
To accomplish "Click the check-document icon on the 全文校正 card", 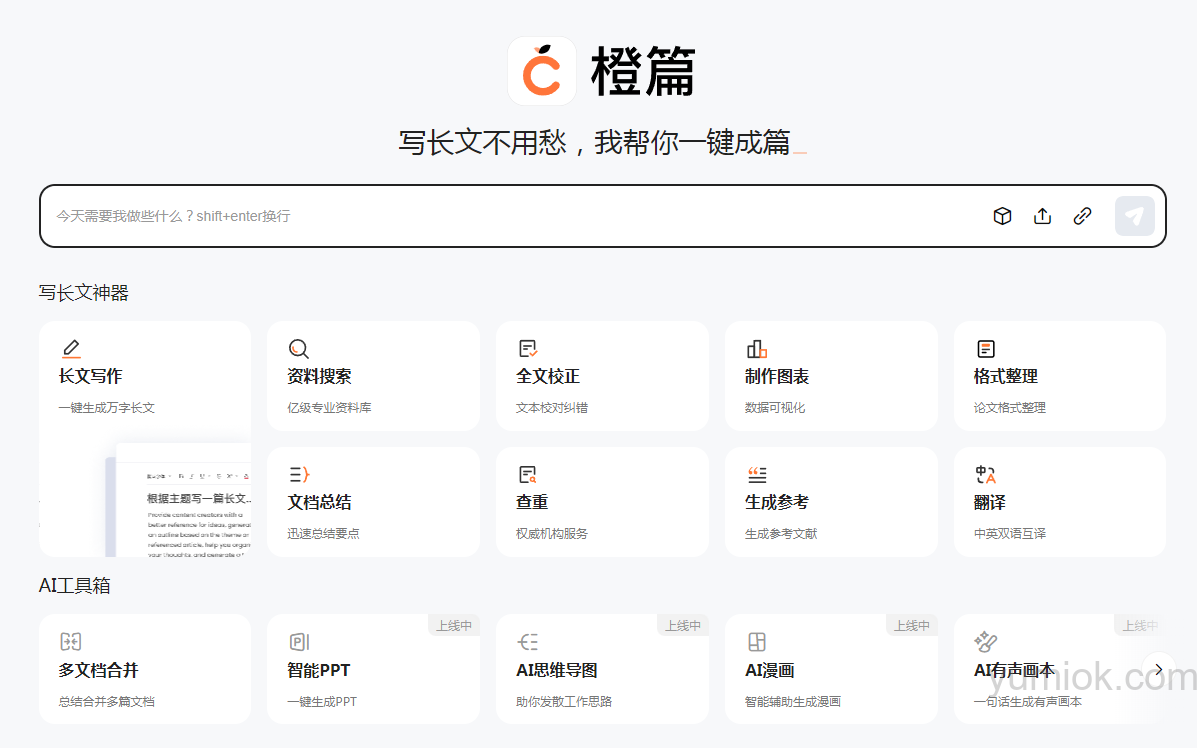I will pos(528,349).
